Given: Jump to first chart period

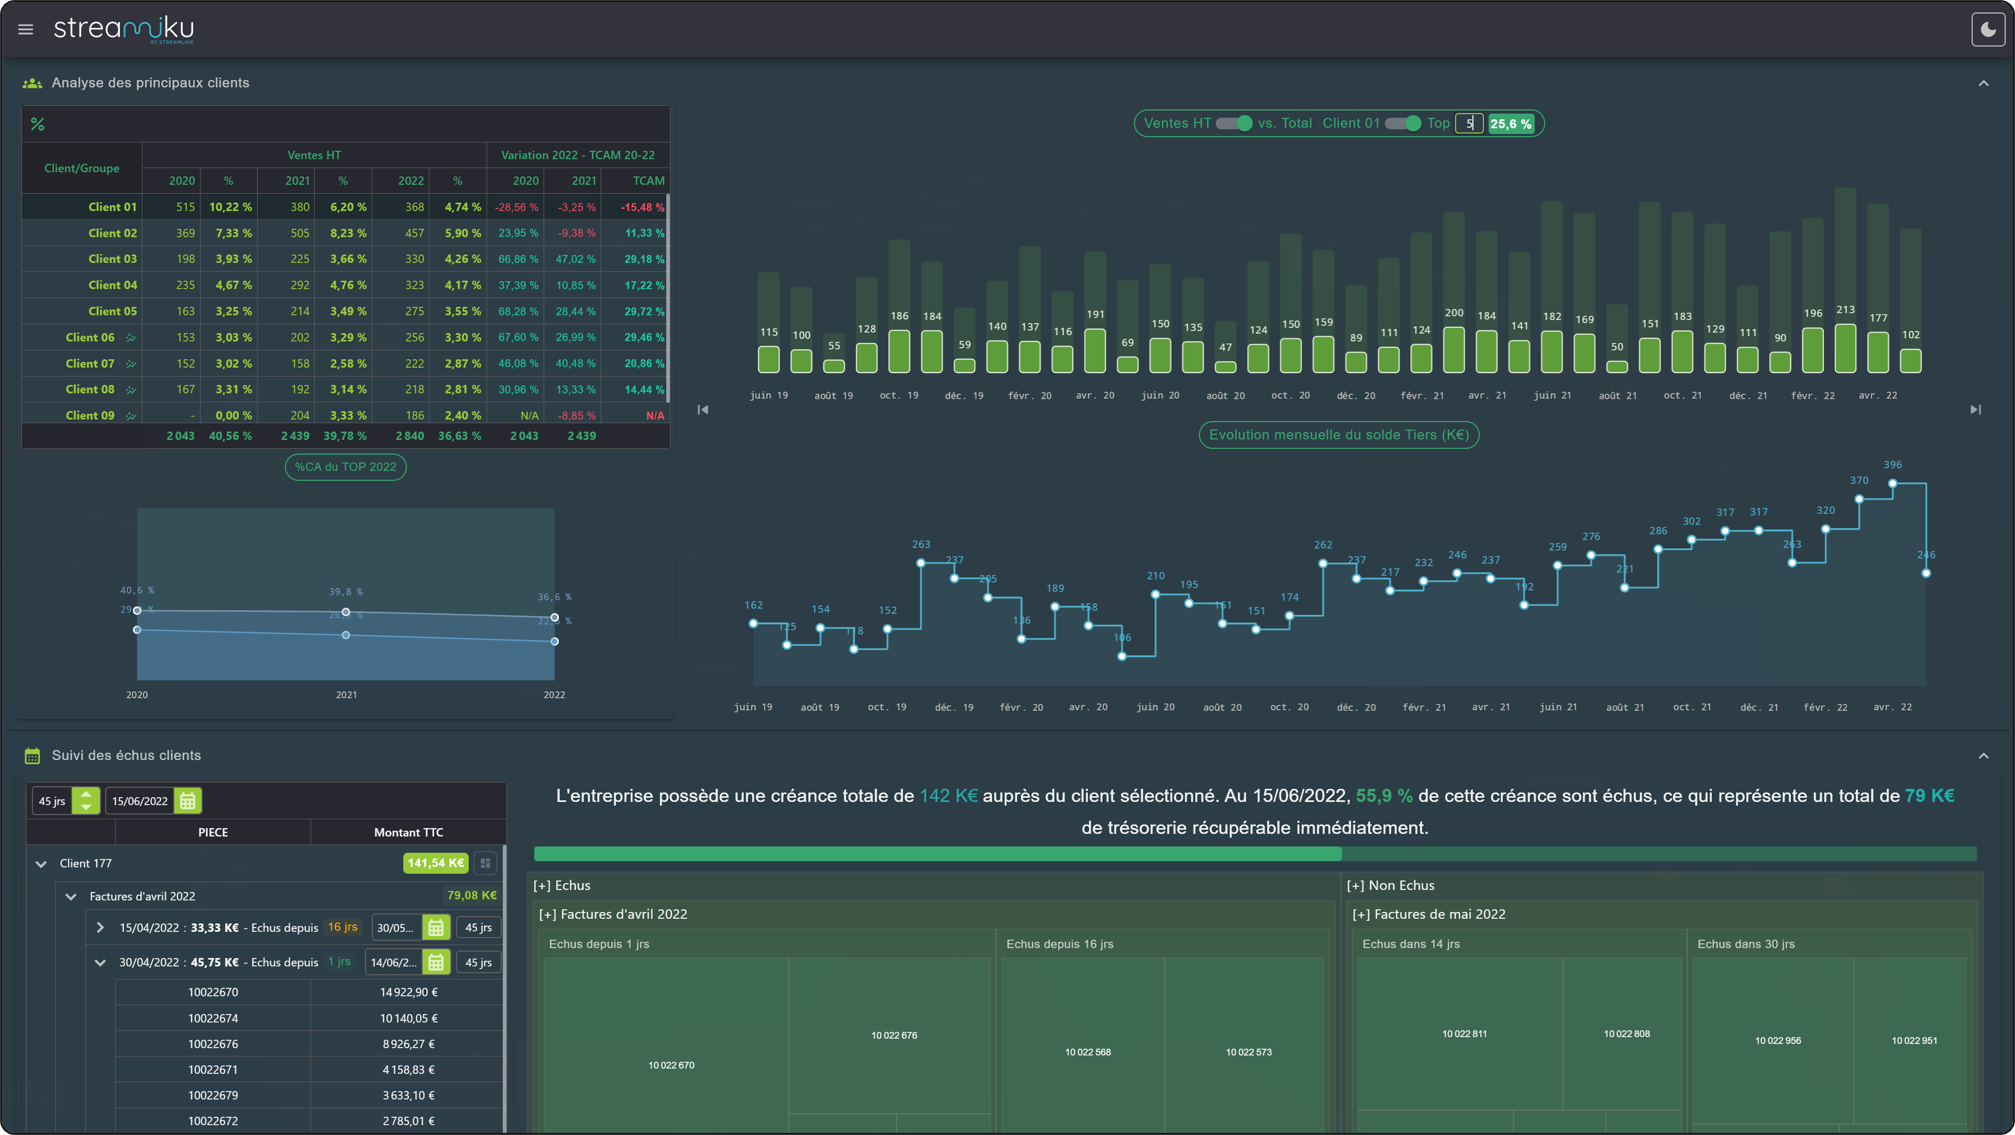Looking at the screenshot, I should 703,410.
